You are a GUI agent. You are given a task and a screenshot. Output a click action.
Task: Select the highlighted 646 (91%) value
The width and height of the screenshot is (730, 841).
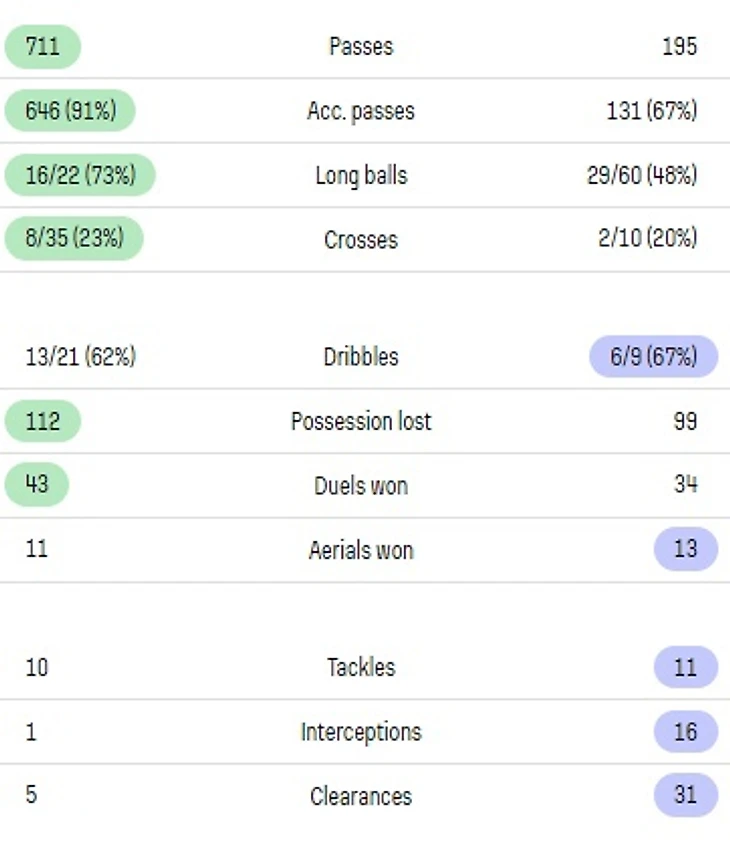(70, 111)
